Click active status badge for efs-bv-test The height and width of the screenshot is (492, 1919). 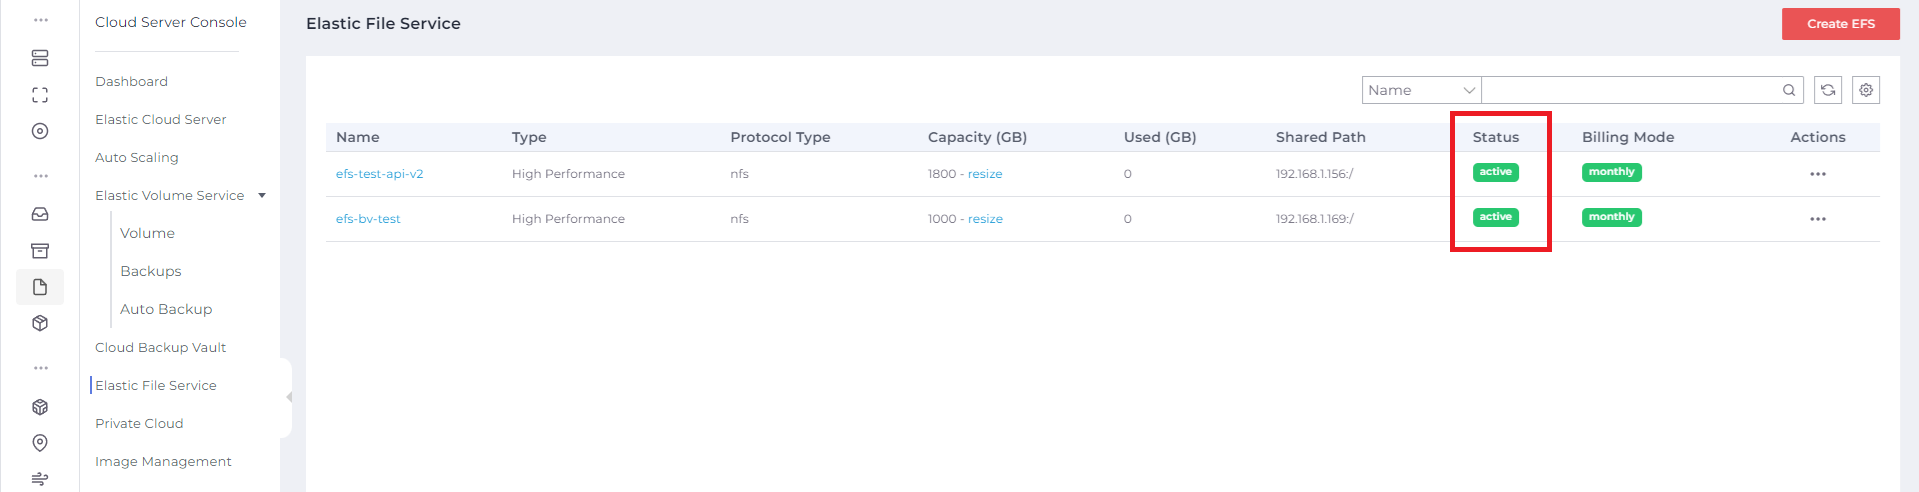pos(1495,217)
